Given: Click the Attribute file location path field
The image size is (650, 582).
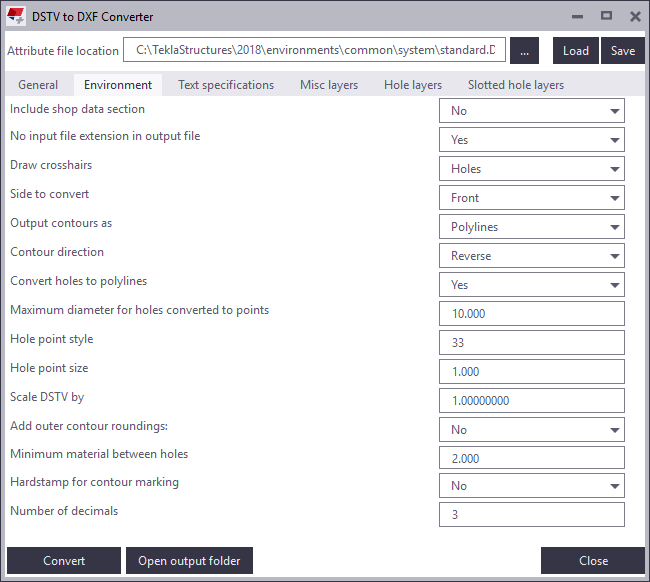Looking at the screenshot, I should point(315,51).
